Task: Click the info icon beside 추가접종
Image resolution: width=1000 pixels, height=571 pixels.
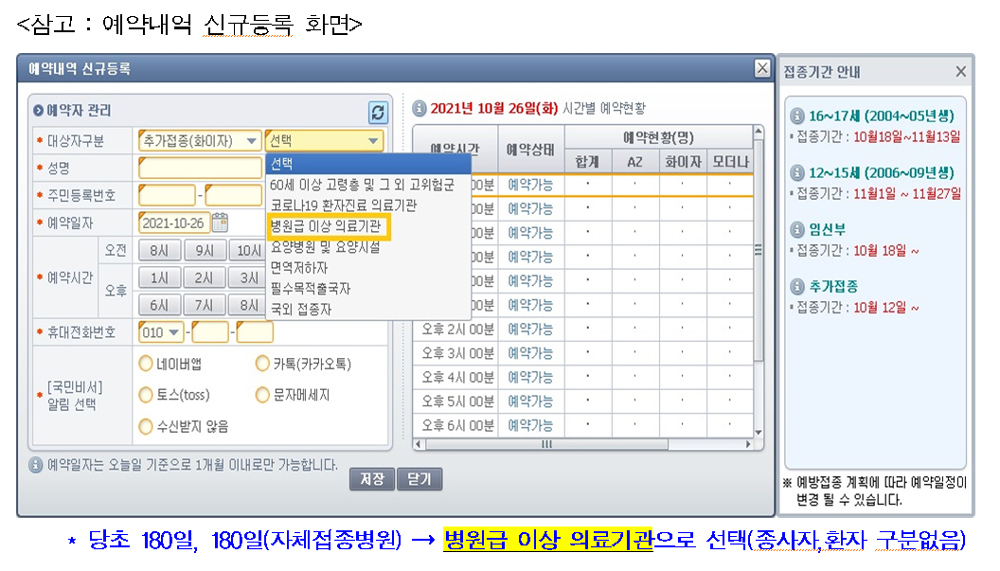Action: (x=797, y=286)
